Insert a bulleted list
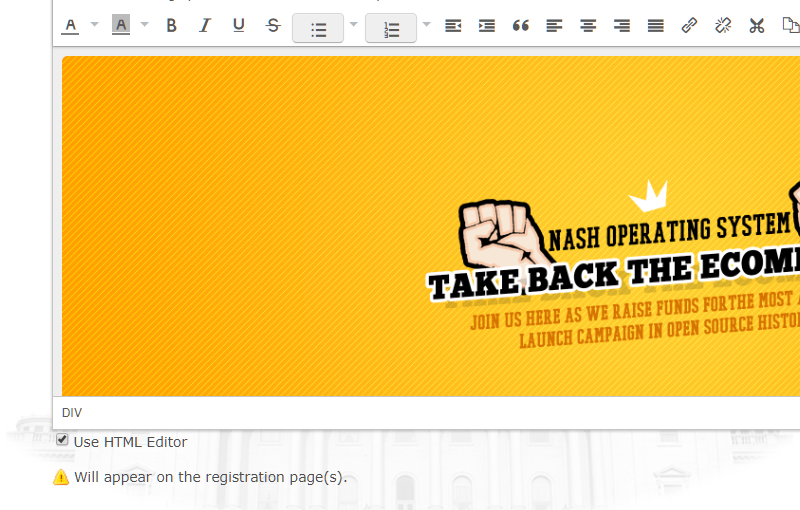 [x=318, y=28]
